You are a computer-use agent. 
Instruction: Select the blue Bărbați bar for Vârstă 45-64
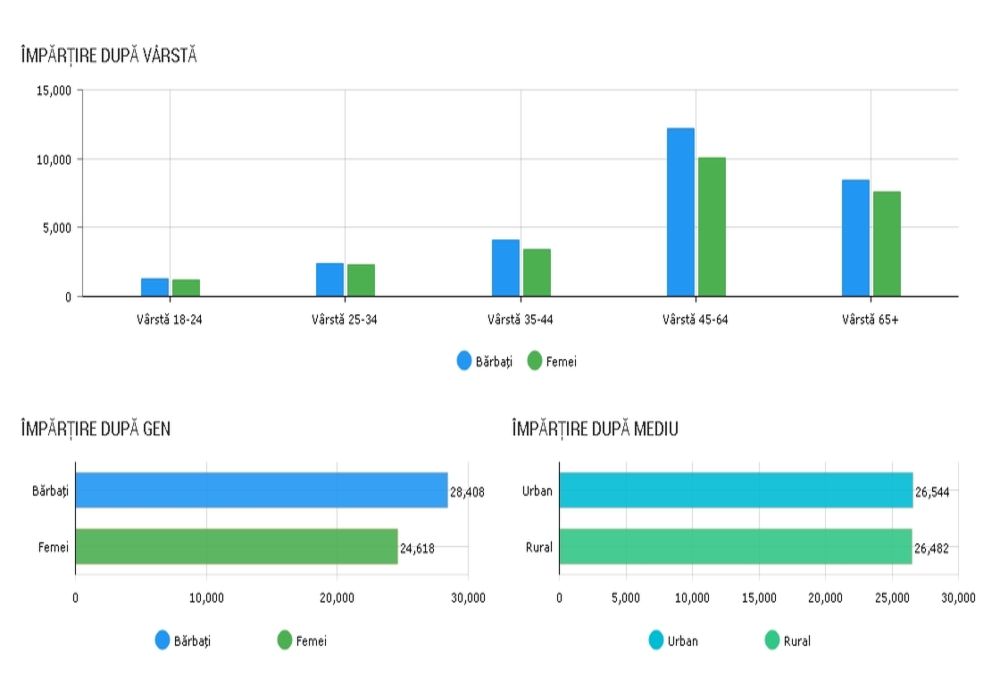(680, 212)
